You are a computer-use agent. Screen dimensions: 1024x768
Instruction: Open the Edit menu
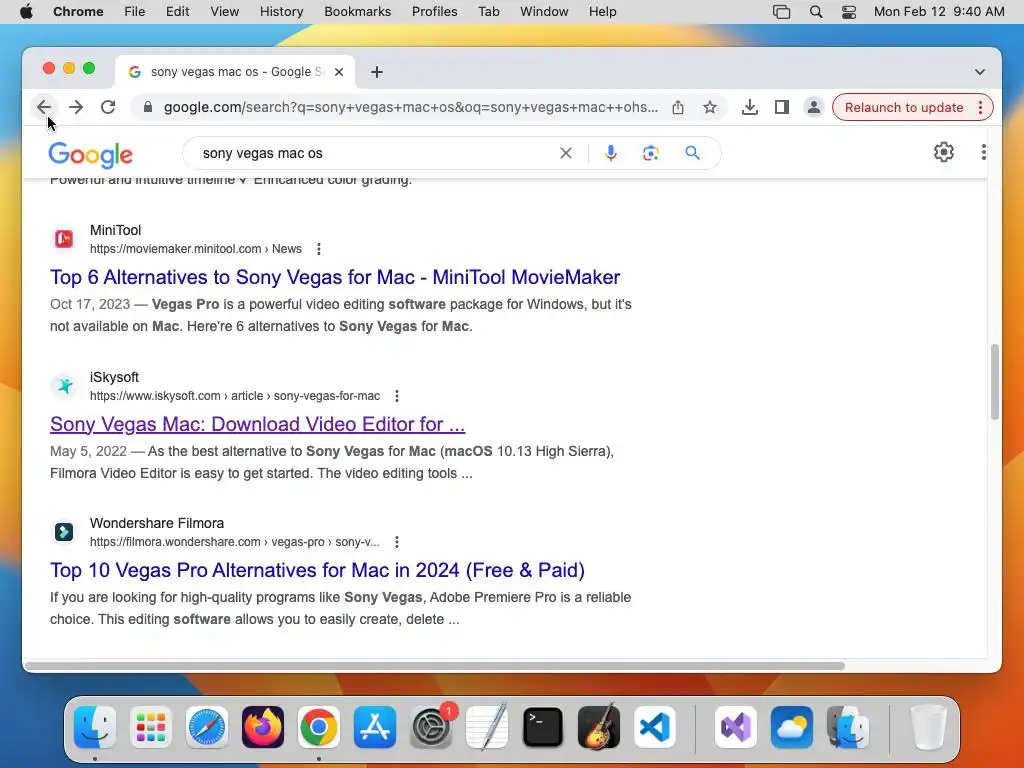click(x=178, y=12)
